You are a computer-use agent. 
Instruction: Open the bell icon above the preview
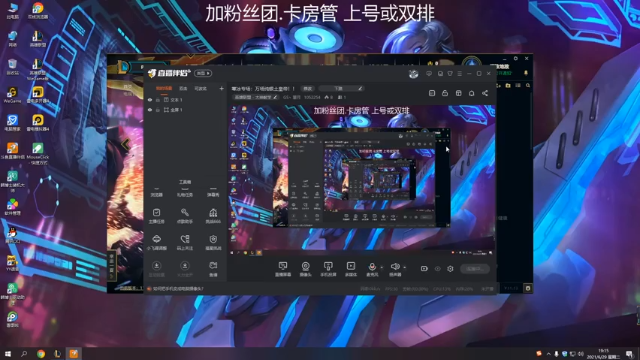click(x=471, y=93)
